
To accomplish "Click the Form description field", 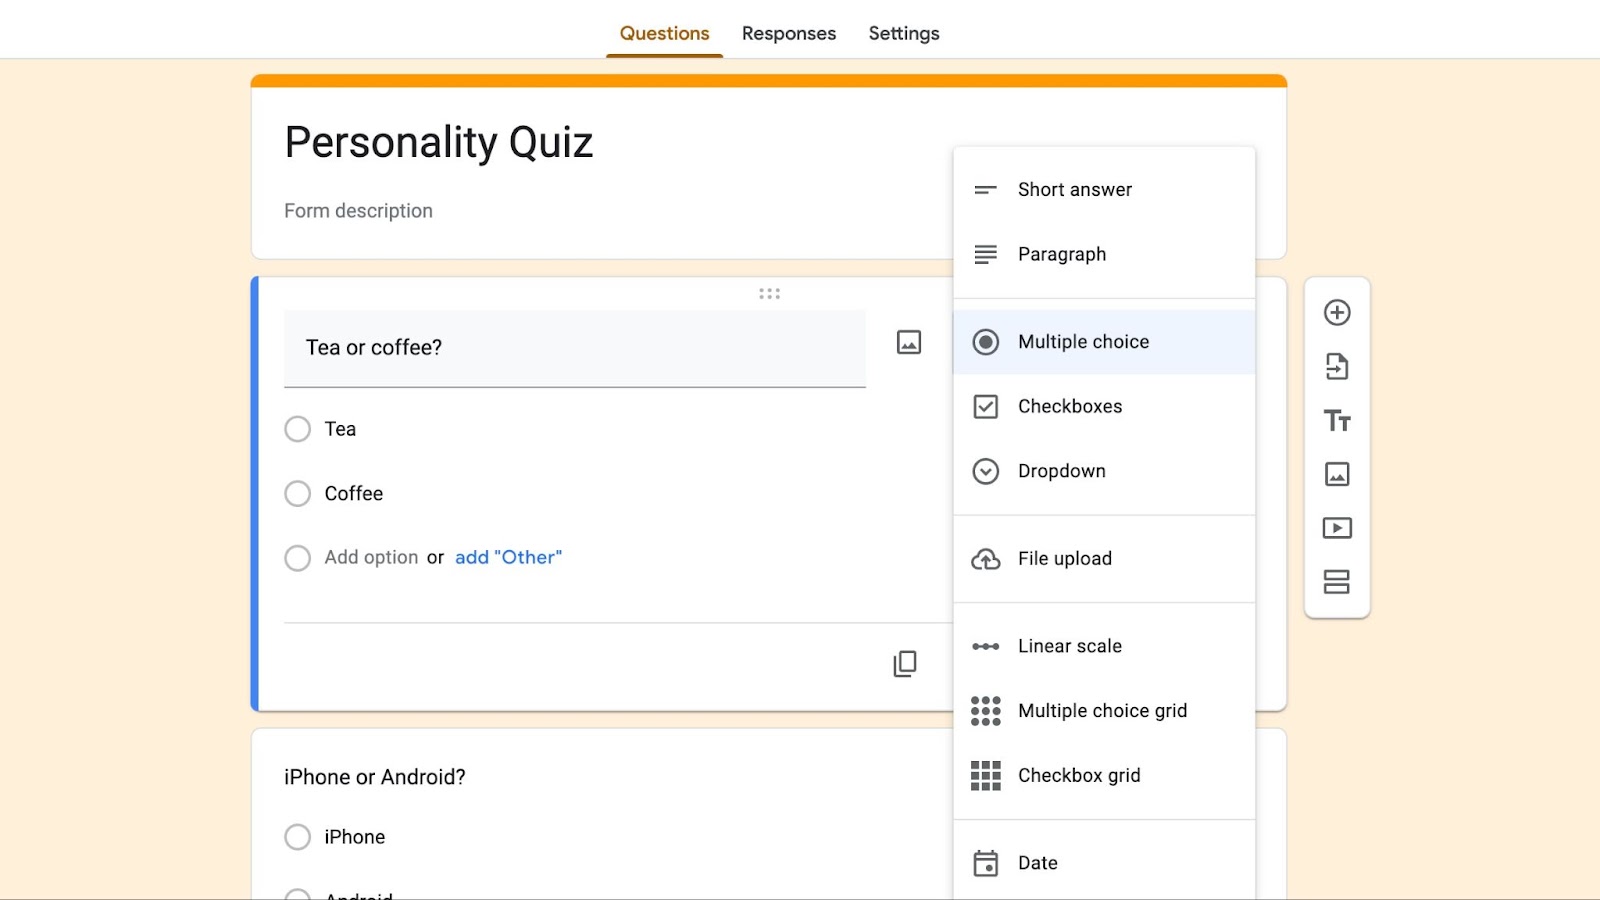I will tap(358, 211).
